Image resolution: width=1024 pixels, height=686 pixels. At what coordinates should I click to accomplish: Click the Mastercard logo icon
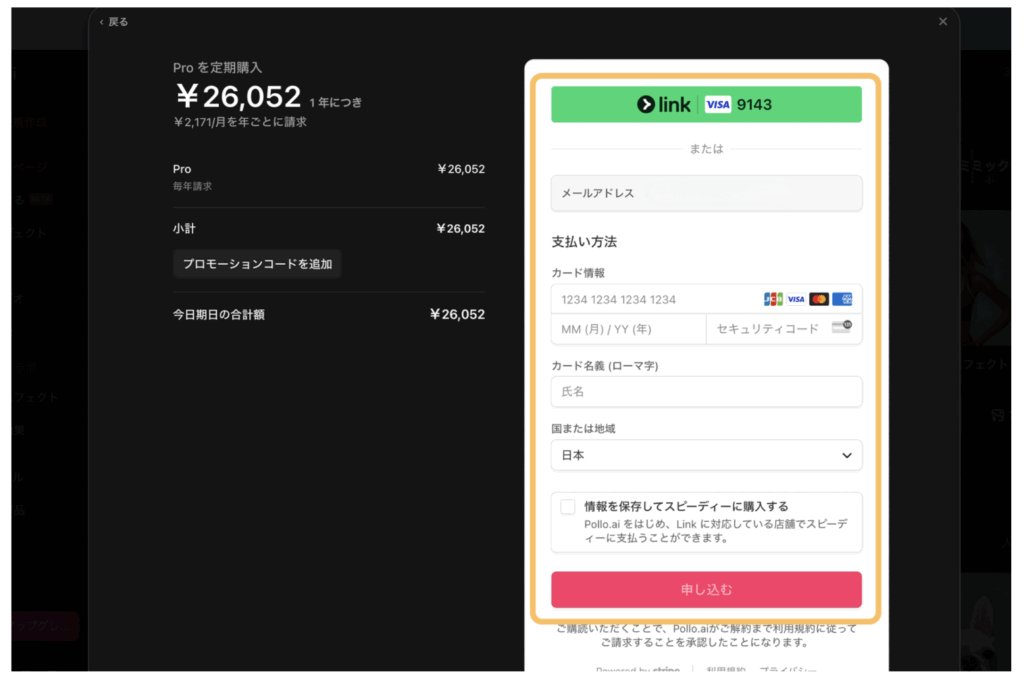819,299
